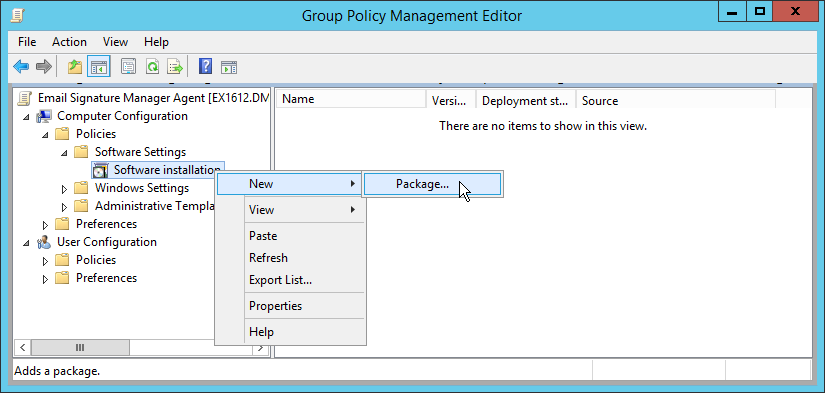Click the Computer Configuration Preferences folder icon
The image size is (825, 393).
pos(62,224)
